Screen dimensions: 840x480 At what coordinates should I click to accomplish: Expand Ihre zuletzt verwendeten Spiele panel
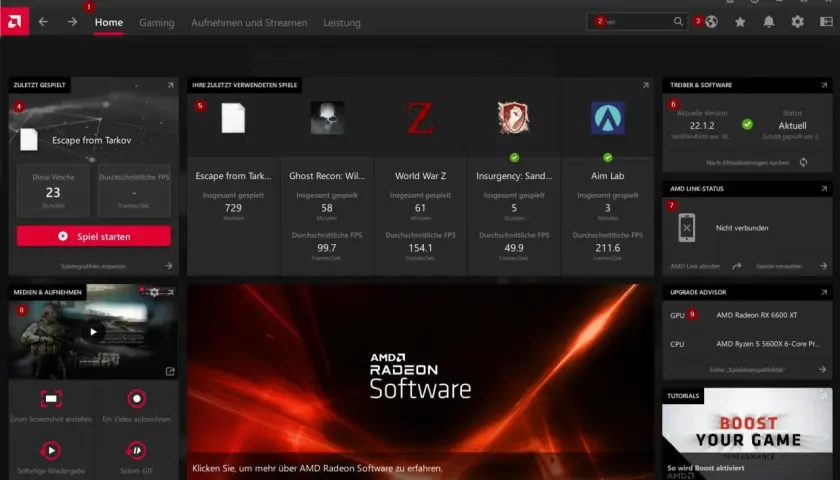tap(646, 85)
